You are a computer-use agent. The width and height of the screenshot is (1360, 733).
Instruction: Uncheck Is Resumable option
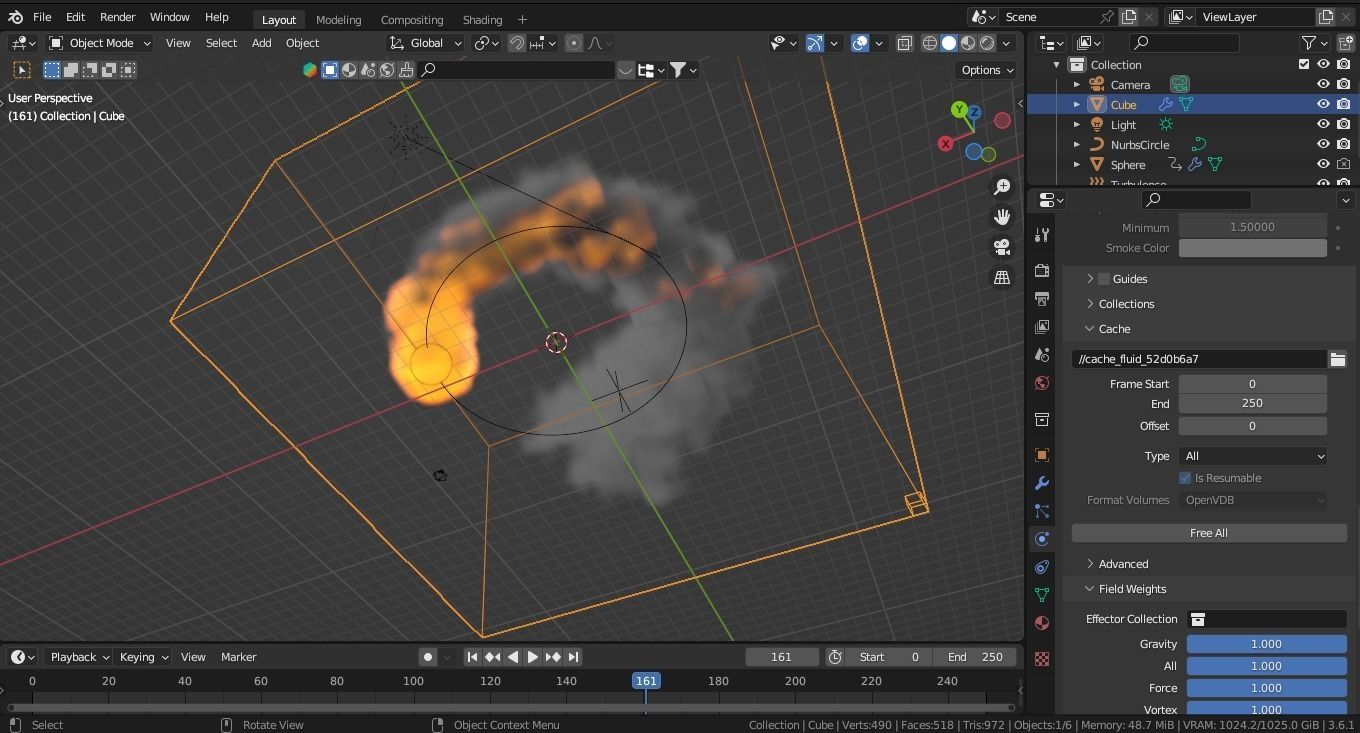1185,478
